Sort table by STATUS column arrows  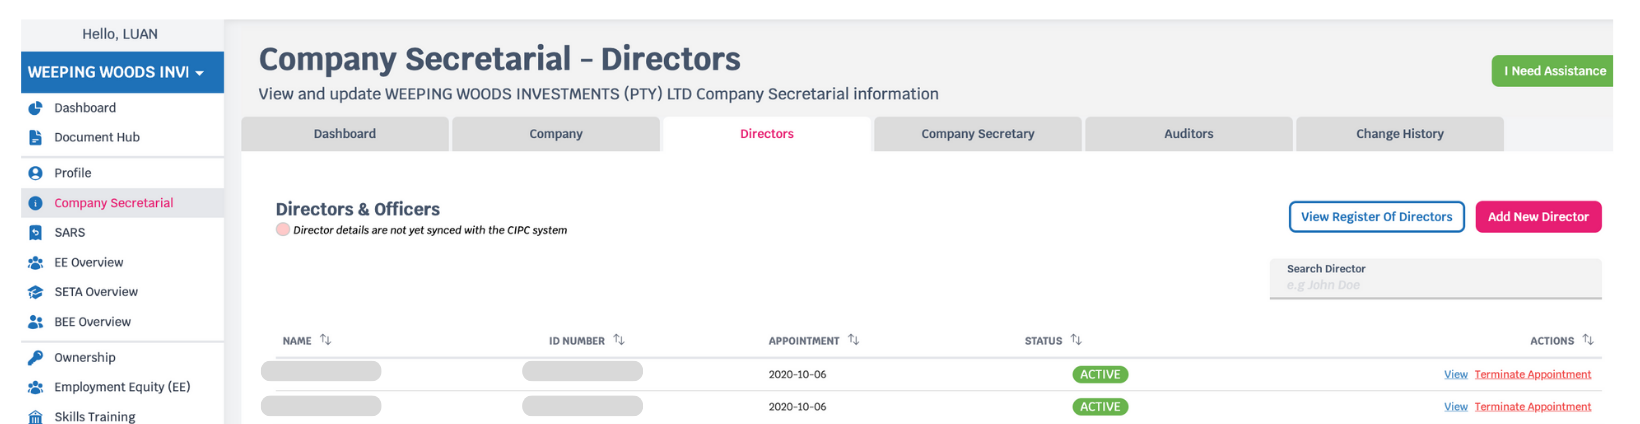tap(1076, 340)
